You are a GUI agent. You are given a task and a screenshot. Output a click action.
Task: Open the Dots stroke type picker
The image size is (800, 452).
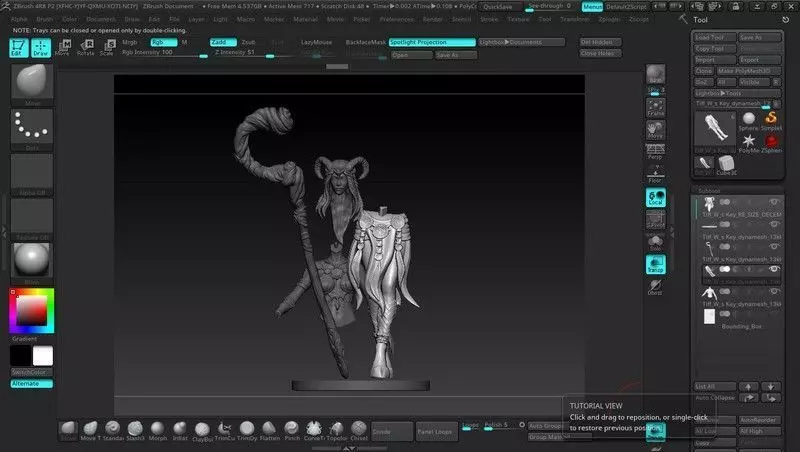pyautogui.click(x=32, y=127)
